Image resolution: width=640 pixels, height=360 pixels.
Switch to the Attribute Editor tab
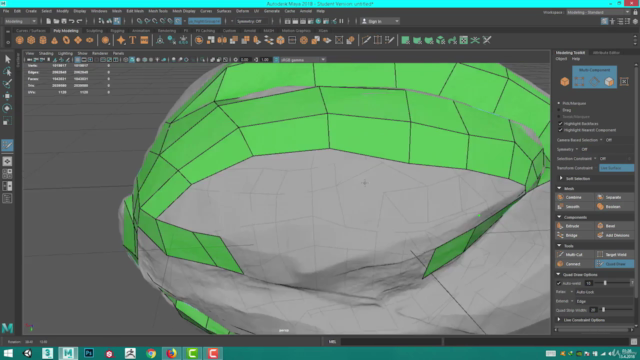(606, 53)
